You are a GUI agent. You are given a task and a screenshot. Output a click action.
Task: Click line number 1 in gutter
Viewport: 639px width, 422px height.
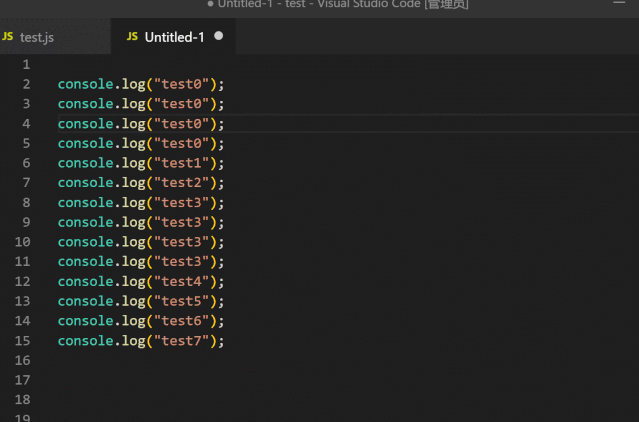click(26, 64)
